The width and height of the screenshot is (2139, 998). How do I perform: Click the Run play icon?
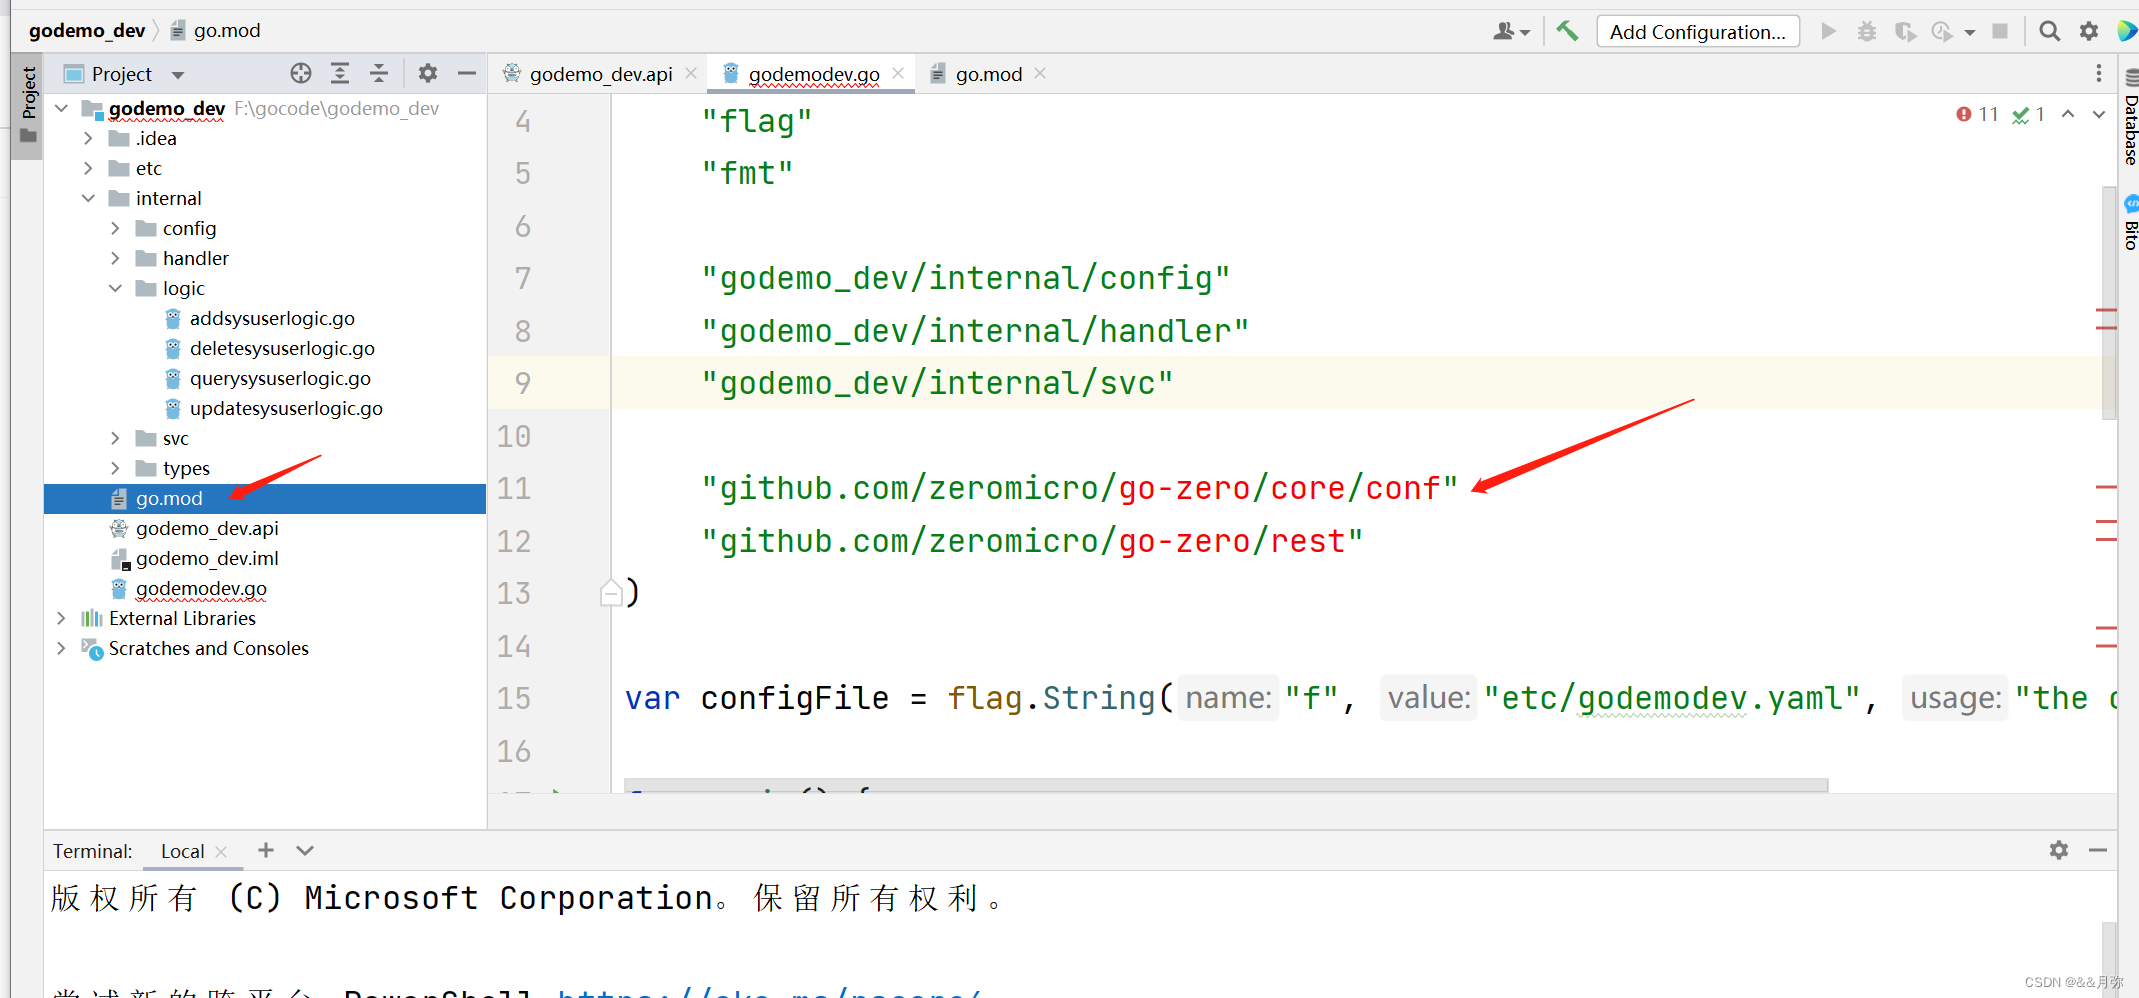pyautogui.click(x=1828, y=31)
